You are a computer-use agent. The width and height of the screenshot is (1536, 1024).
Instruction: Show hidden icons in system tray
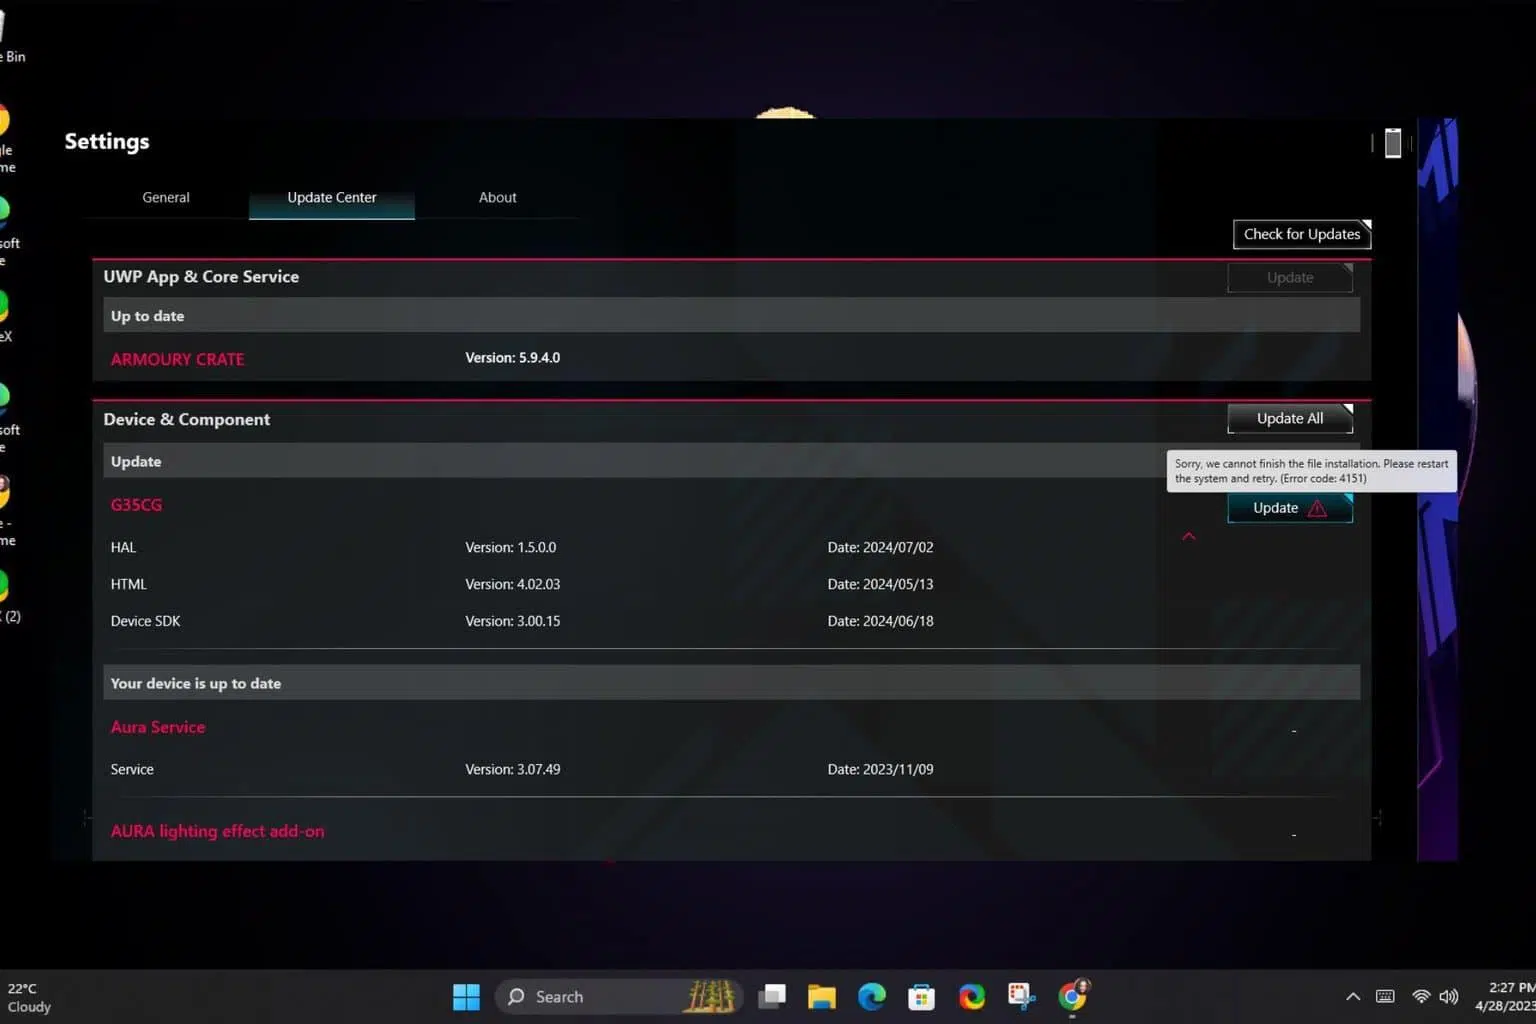tap(1352, 996)
